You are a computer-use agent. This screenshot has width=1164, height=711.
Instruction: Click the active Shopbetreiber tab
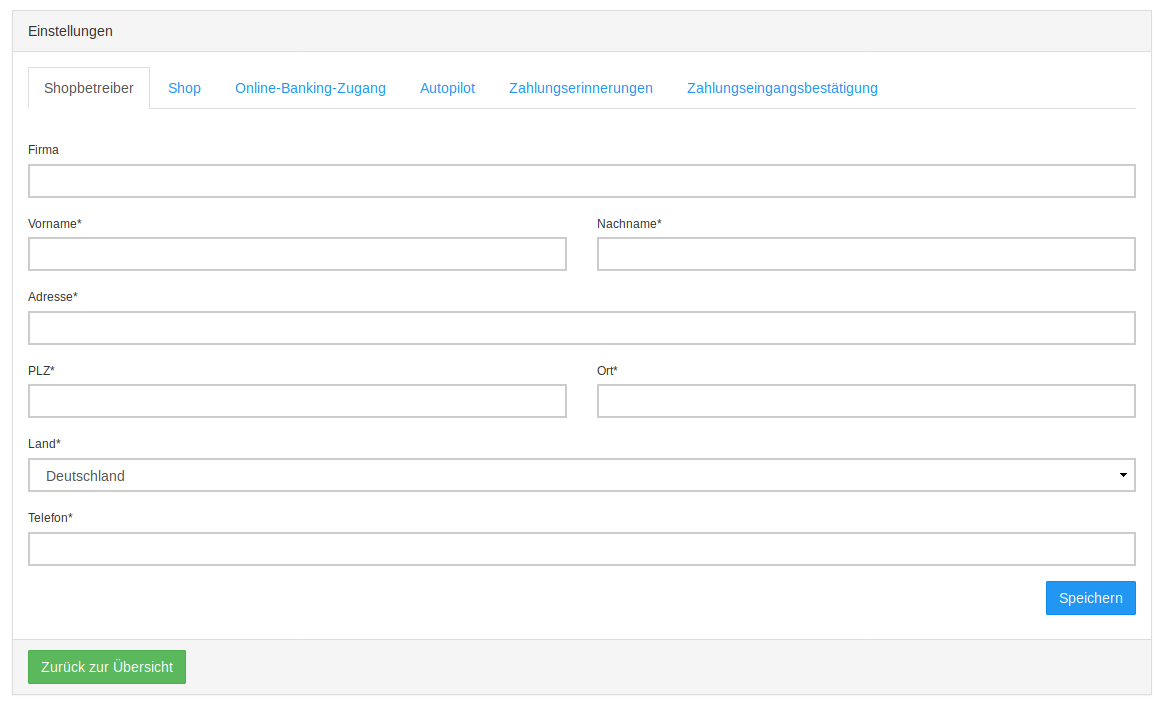coord(89,88)
